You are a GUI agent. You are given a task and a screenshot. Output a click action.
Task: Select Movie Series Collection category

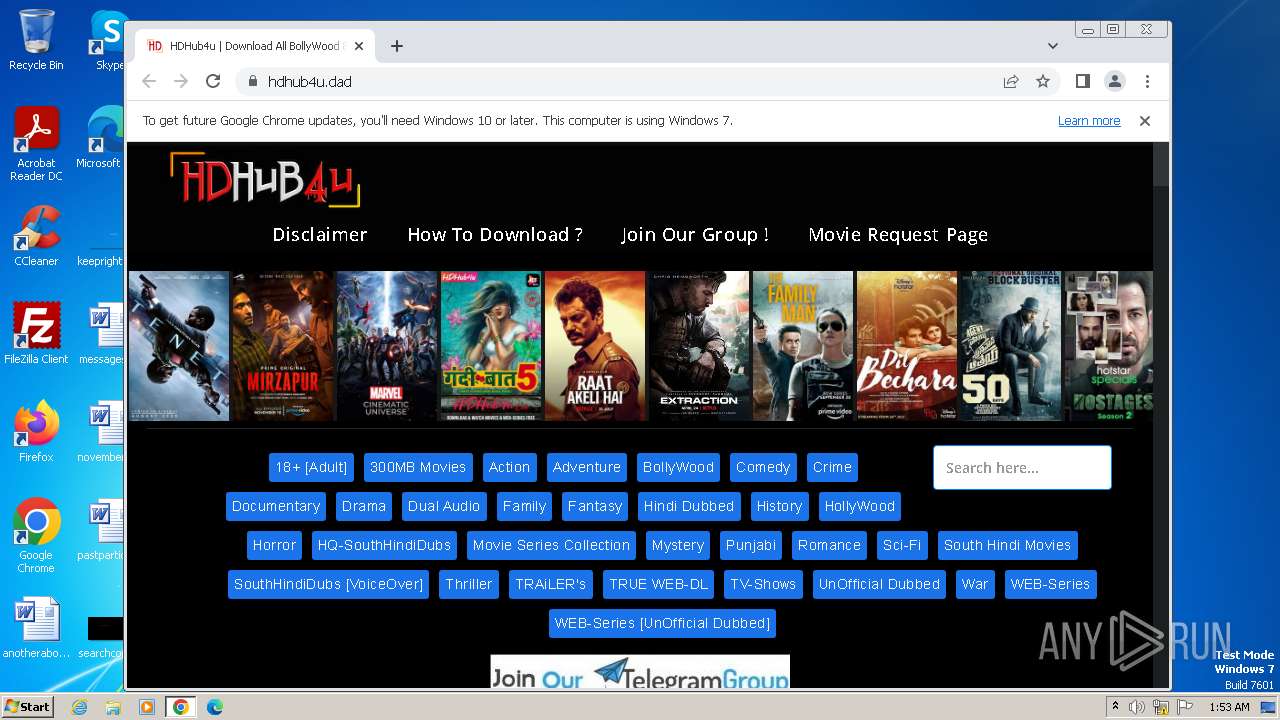551,545
